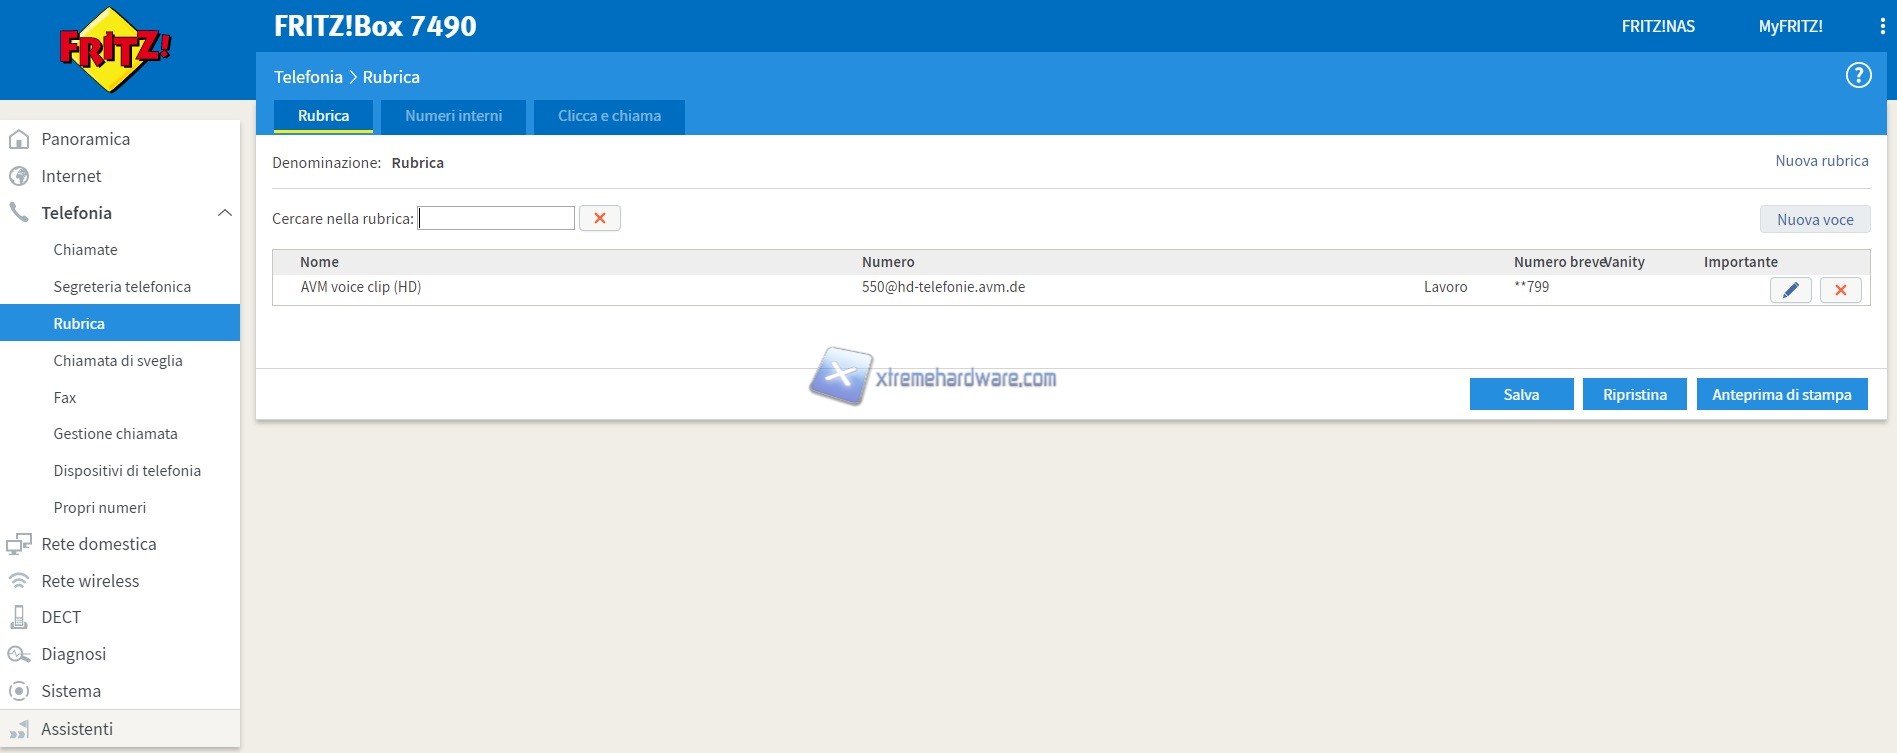Open the Internet globe section

tap(19, 176)
